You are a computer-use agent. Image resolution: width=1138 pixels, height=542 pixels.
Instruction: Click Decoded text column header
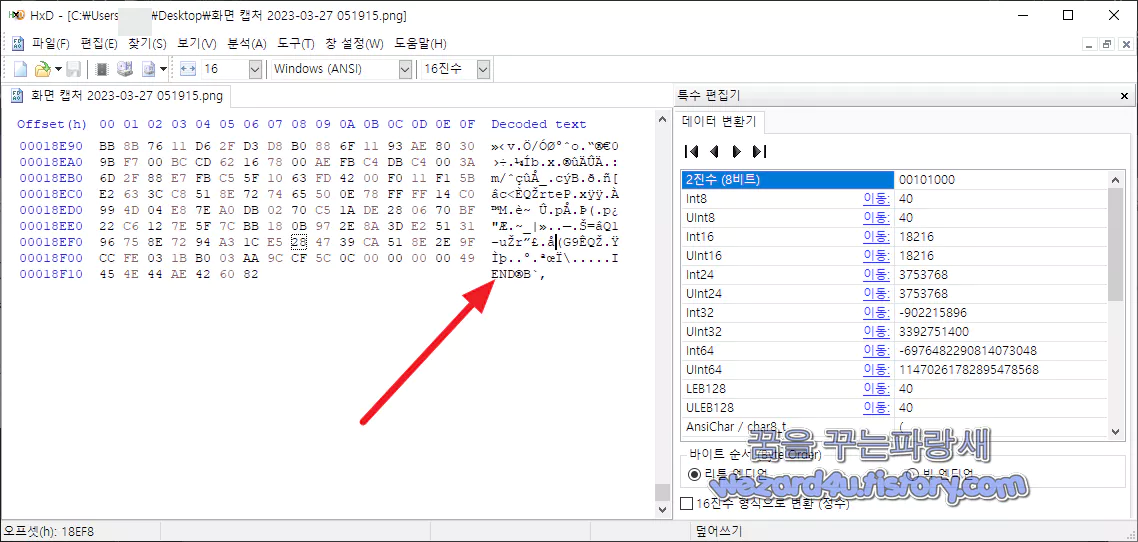(x=539, y=124)
